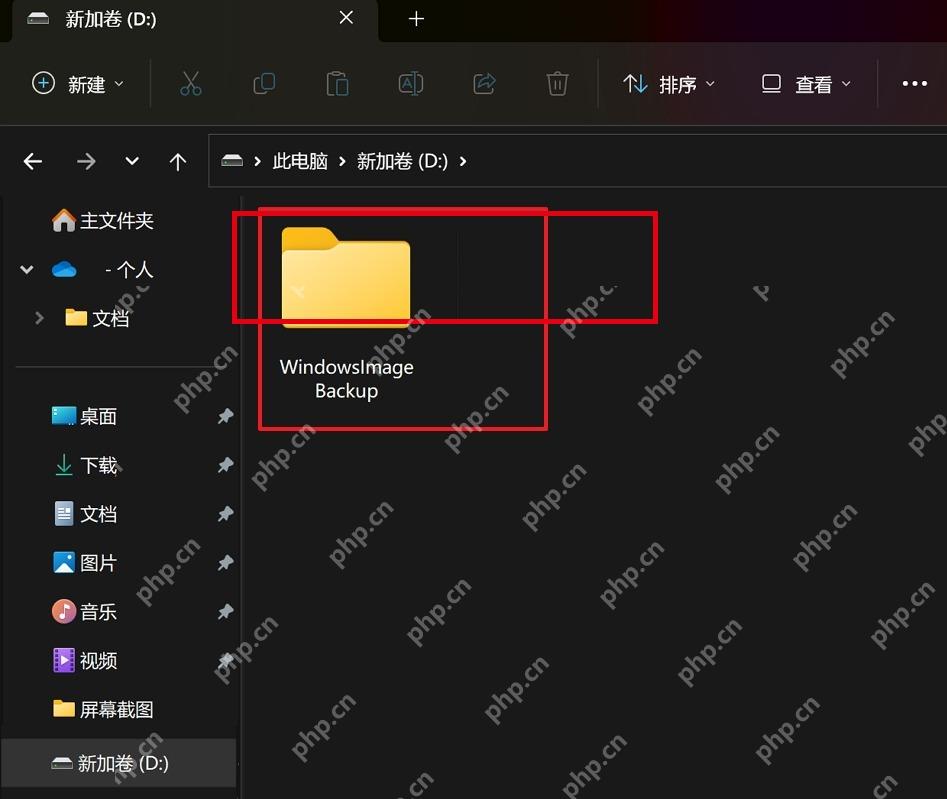This screenshot has height=799, width=947.
Task: Open 桌面 (Desktop) in quick access
Action: click(x=85, y=416)
